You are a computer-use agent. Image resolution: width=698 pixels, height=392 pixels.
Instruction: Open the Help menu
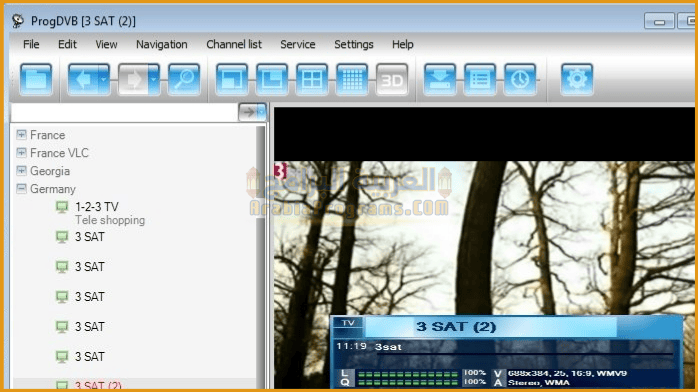coord(403,44)
